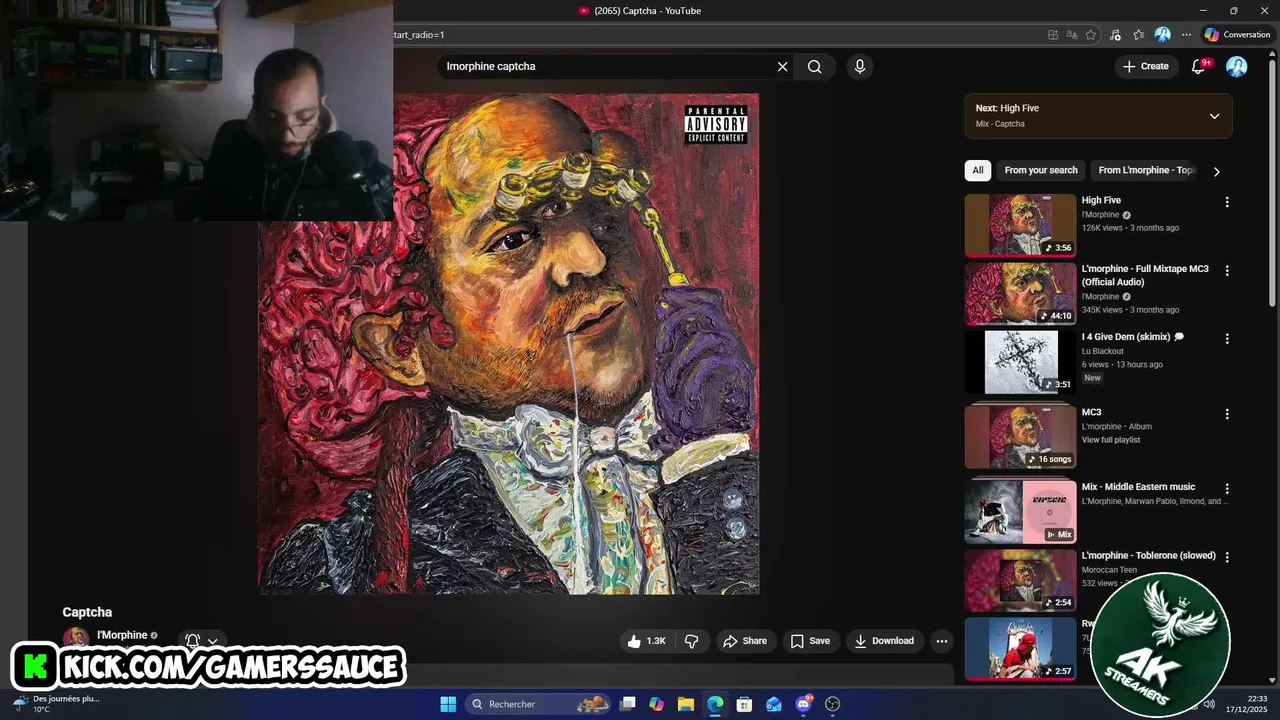The width and height of the screenshot is (1280, 720).
Task: Open High Five video thumbnail
Action: pos(1020,225)
